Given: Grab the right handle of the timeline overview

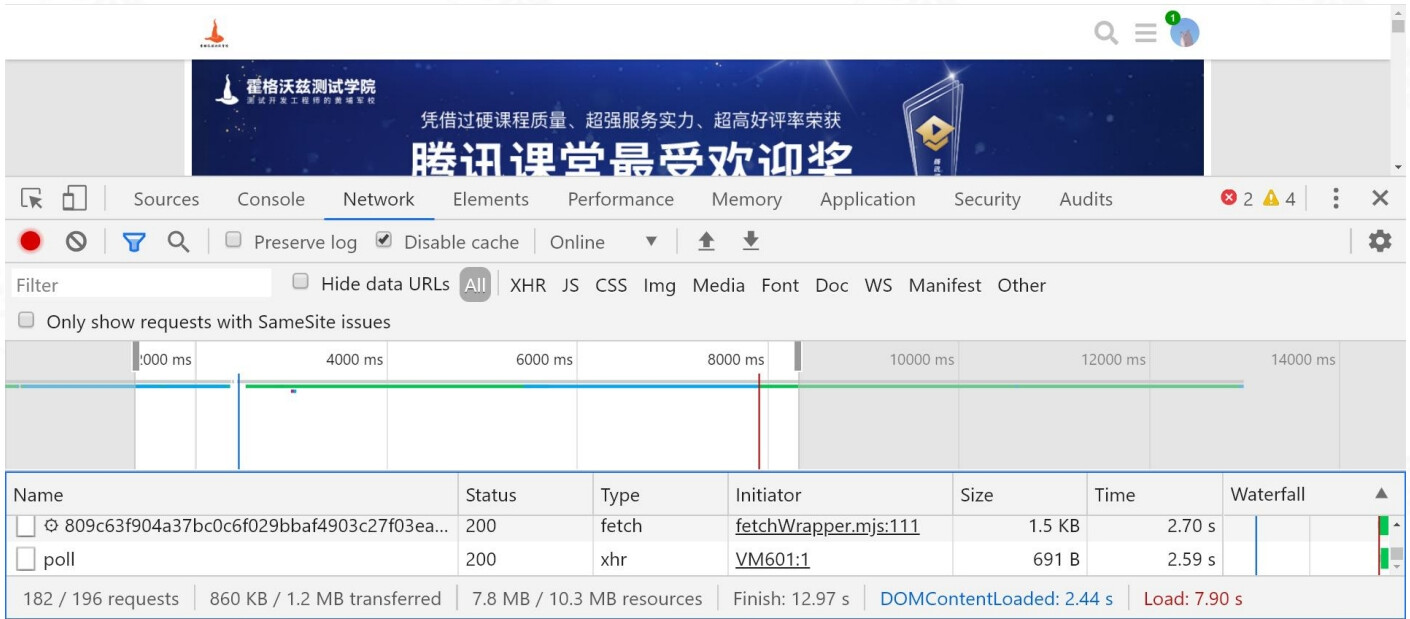Looking at the screenshot, I should click(x=798, y=356).
